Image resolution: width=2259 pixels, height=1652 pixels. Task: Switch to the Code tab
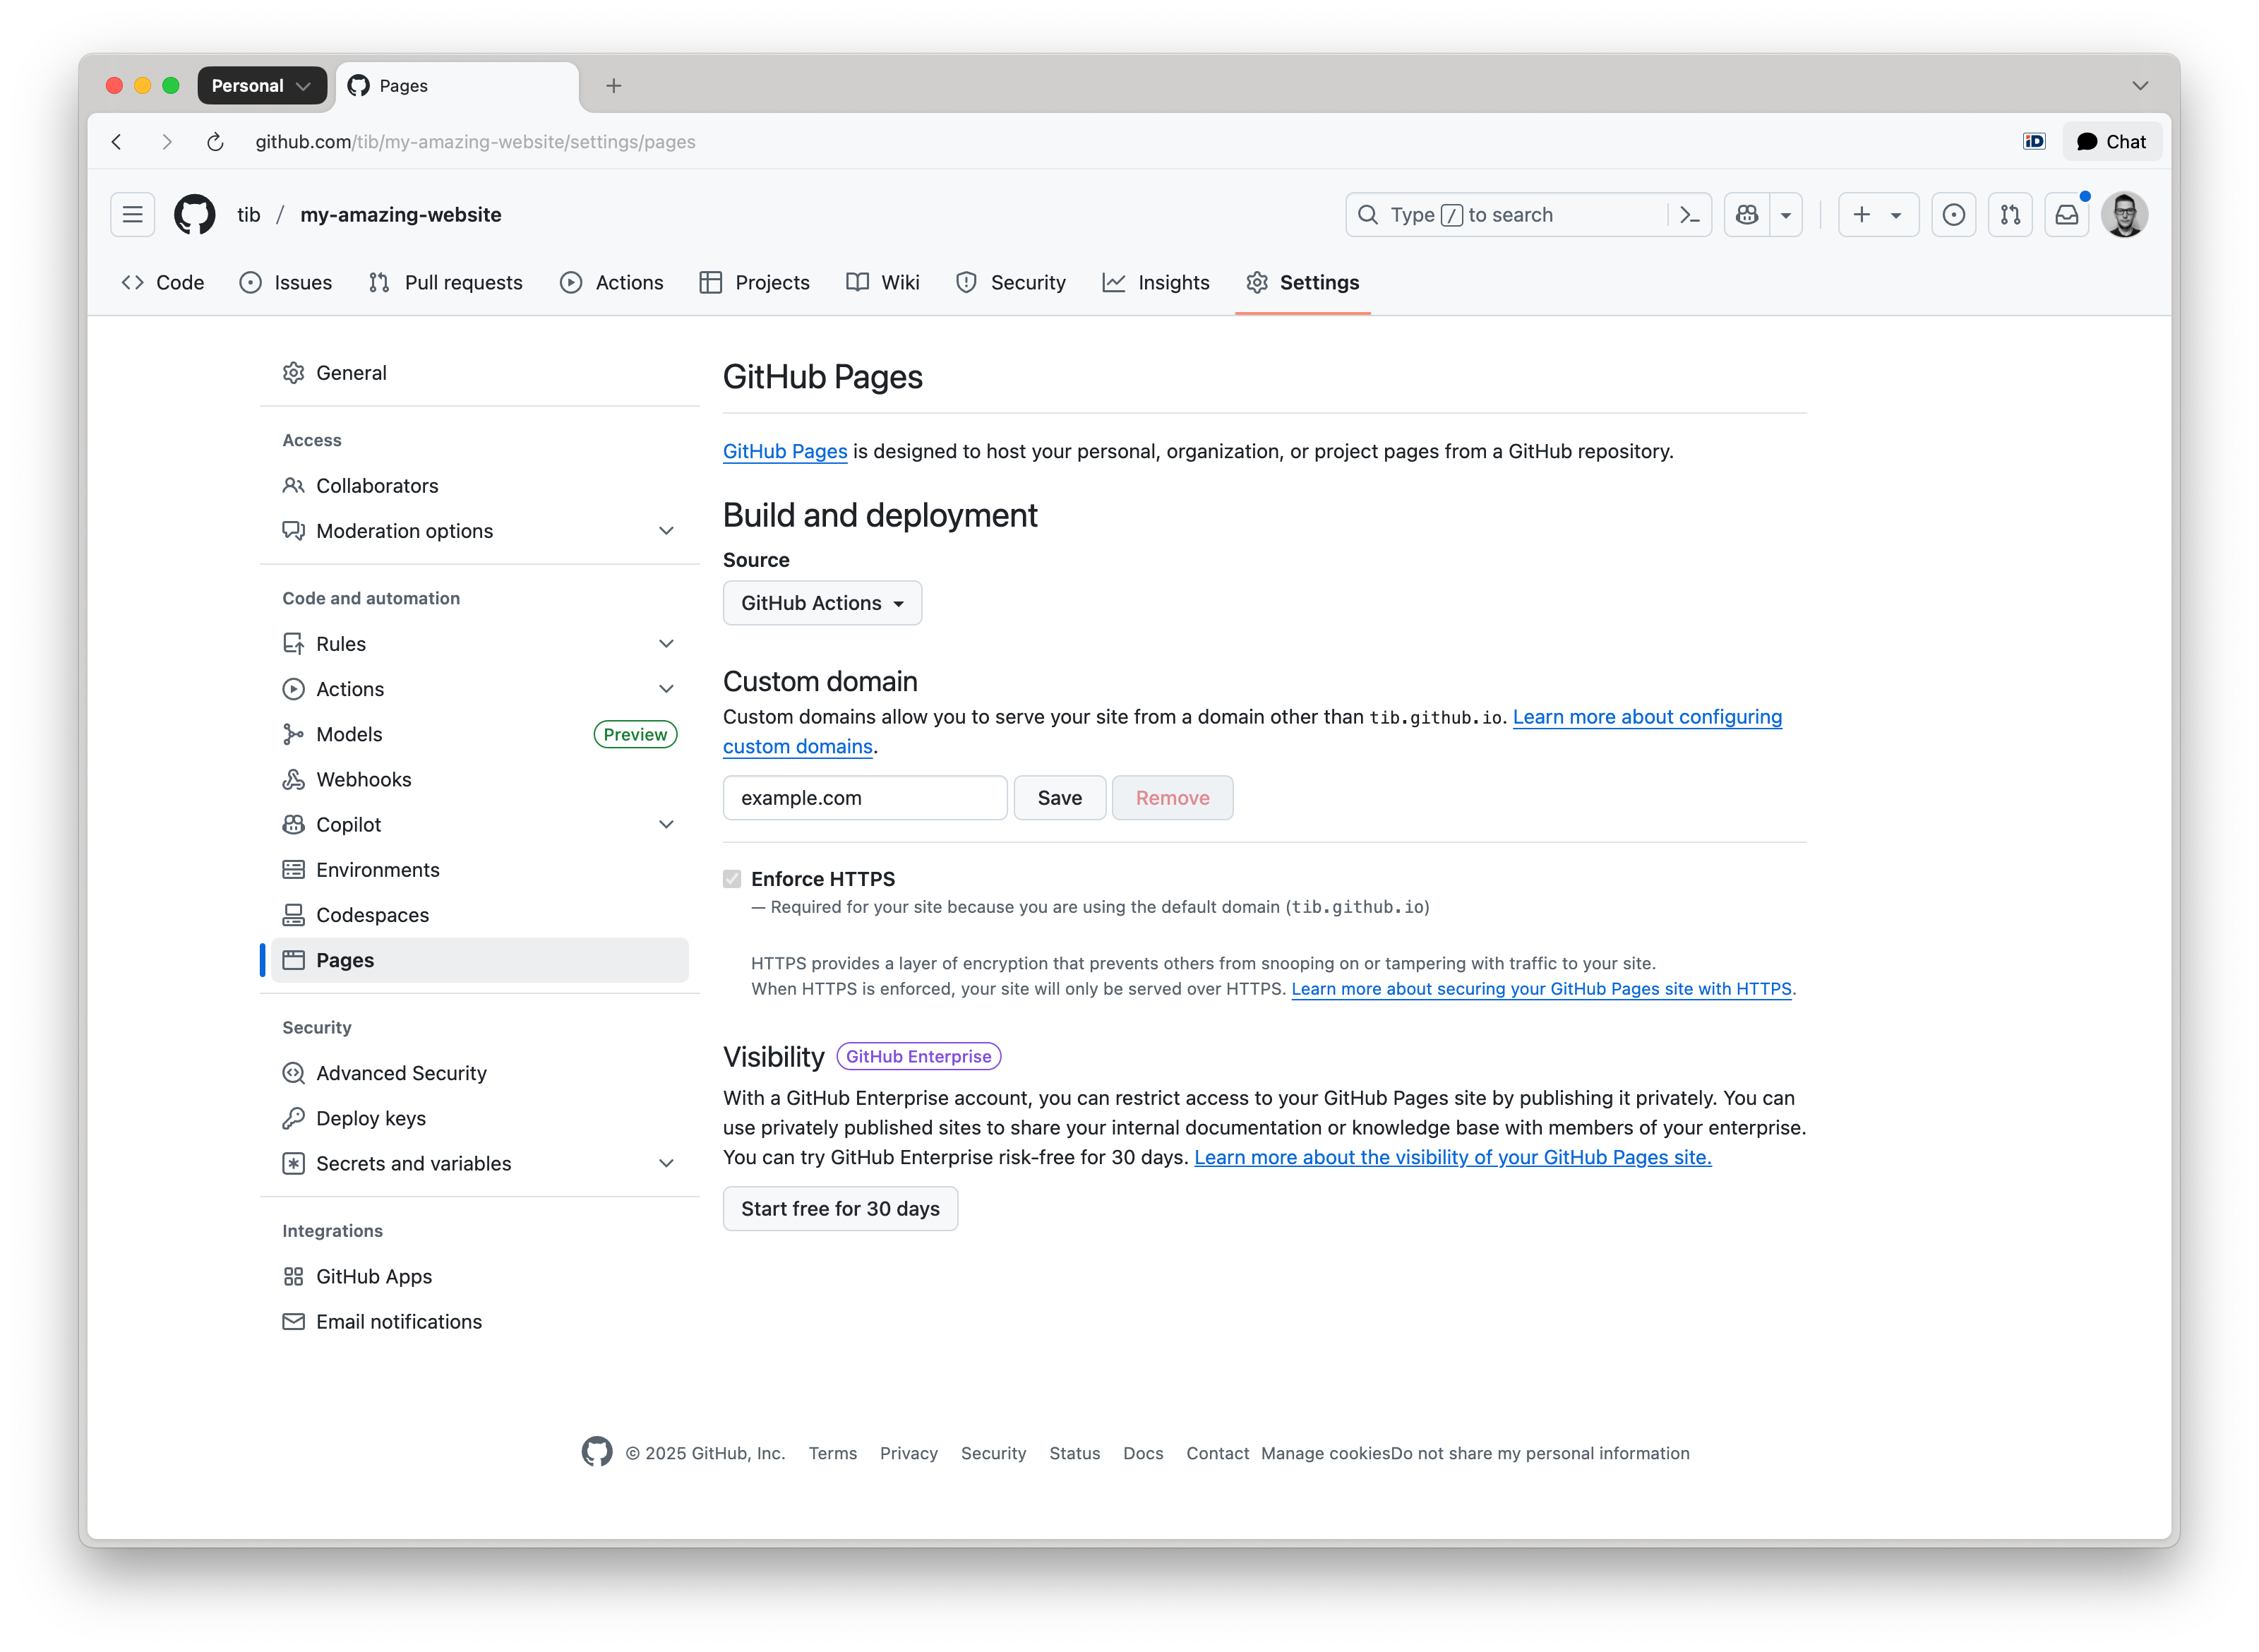(x=163, y=283)
